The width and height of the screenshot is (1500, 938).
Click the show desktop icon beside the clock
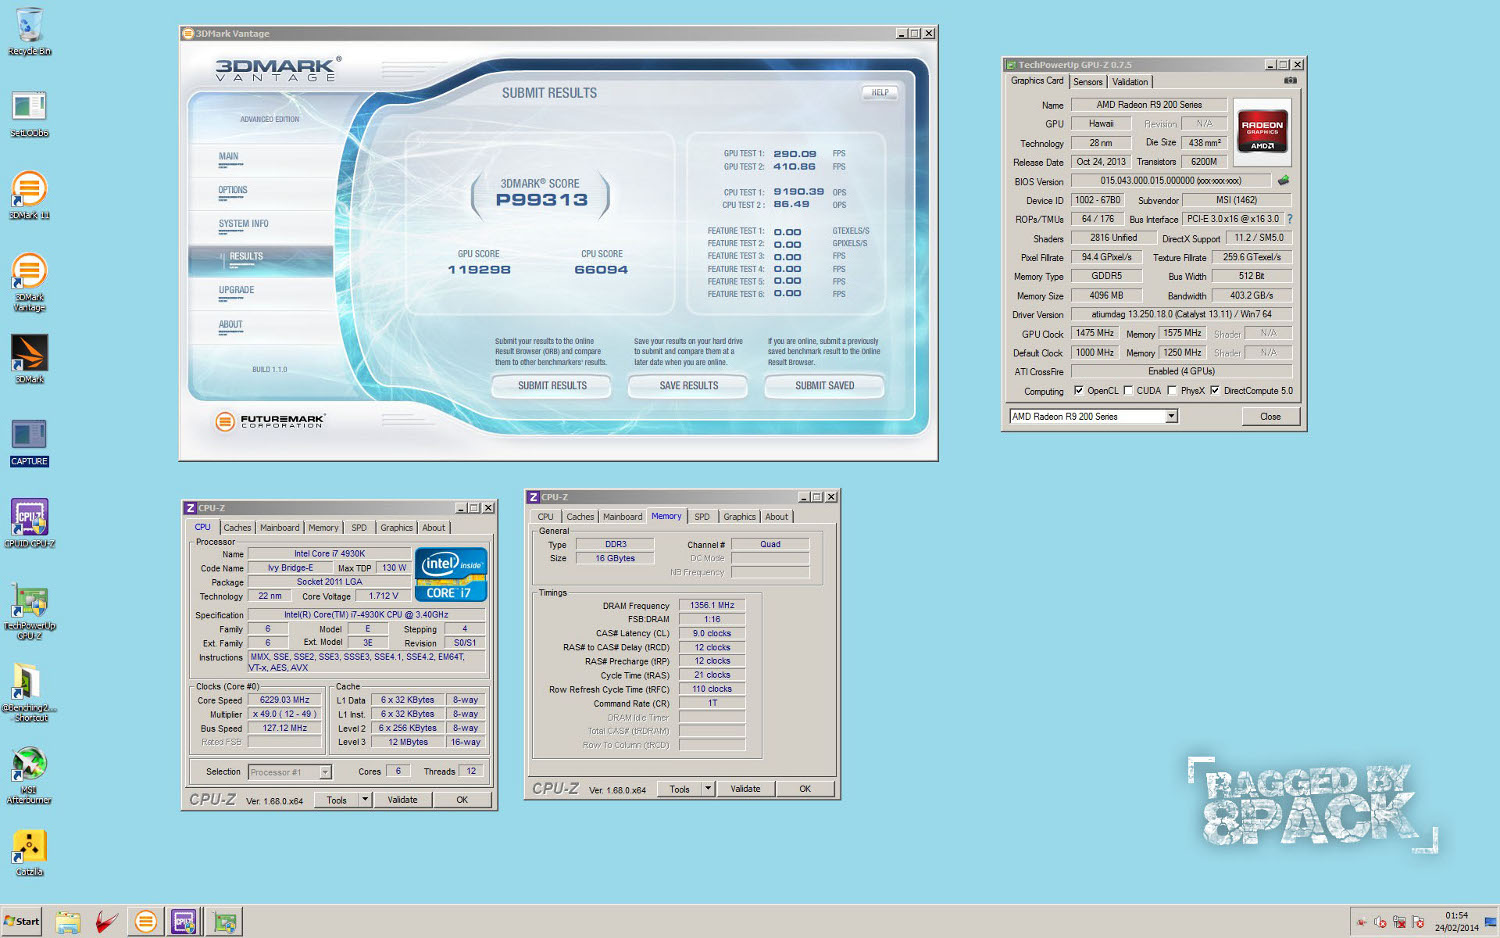(x=1490, y=921)
